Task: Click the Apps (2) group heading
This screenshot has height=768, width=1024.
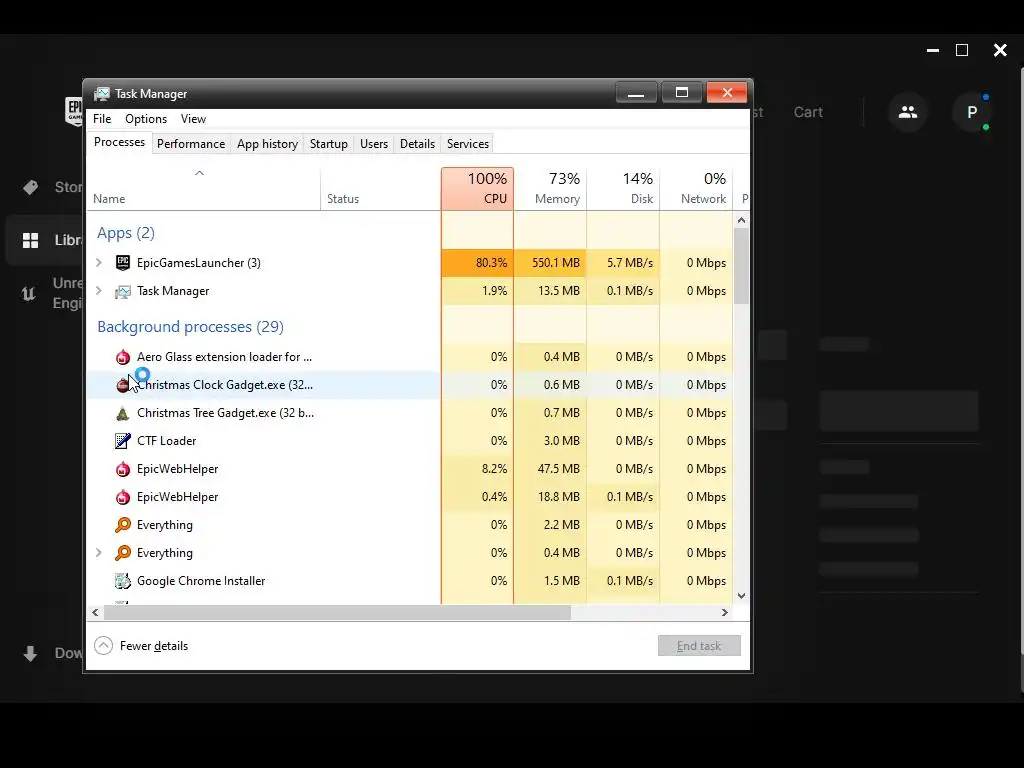Action: (126, 233)
